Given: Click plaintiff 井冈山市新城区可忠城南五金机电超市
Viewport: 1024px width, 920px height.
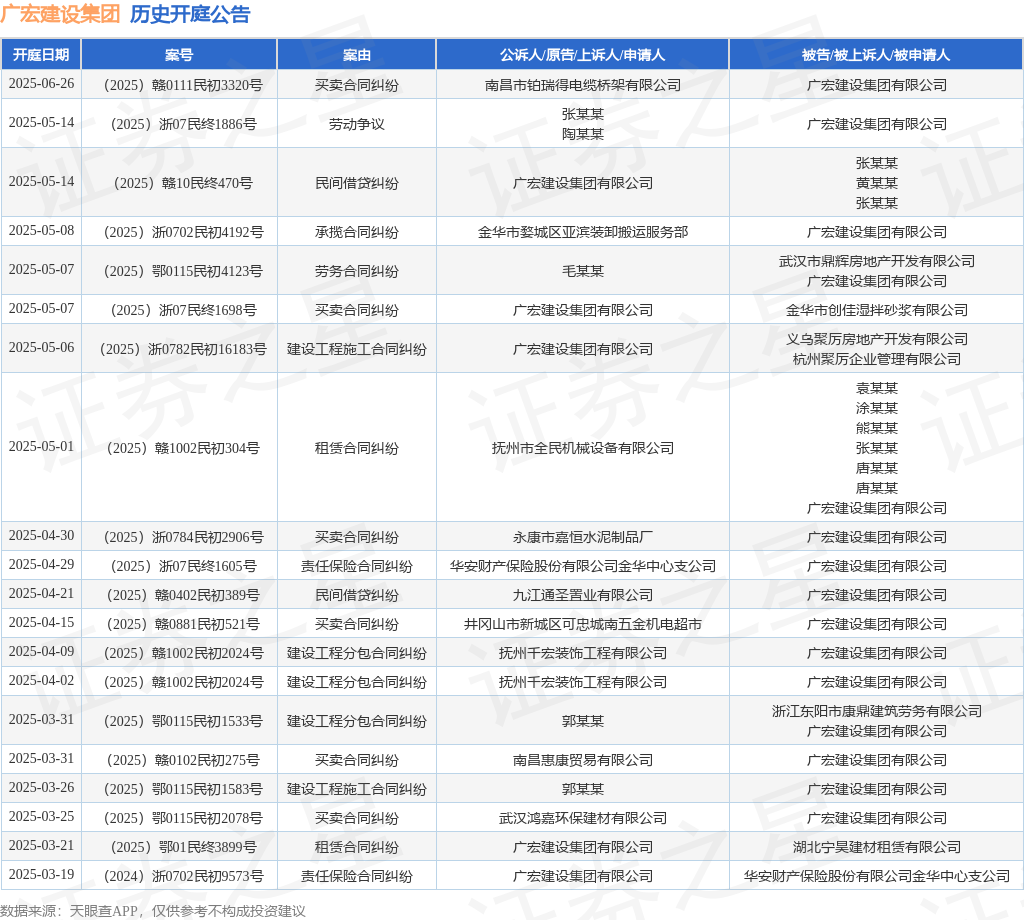Looking at the screenshot, I should (x=583, y=624).
